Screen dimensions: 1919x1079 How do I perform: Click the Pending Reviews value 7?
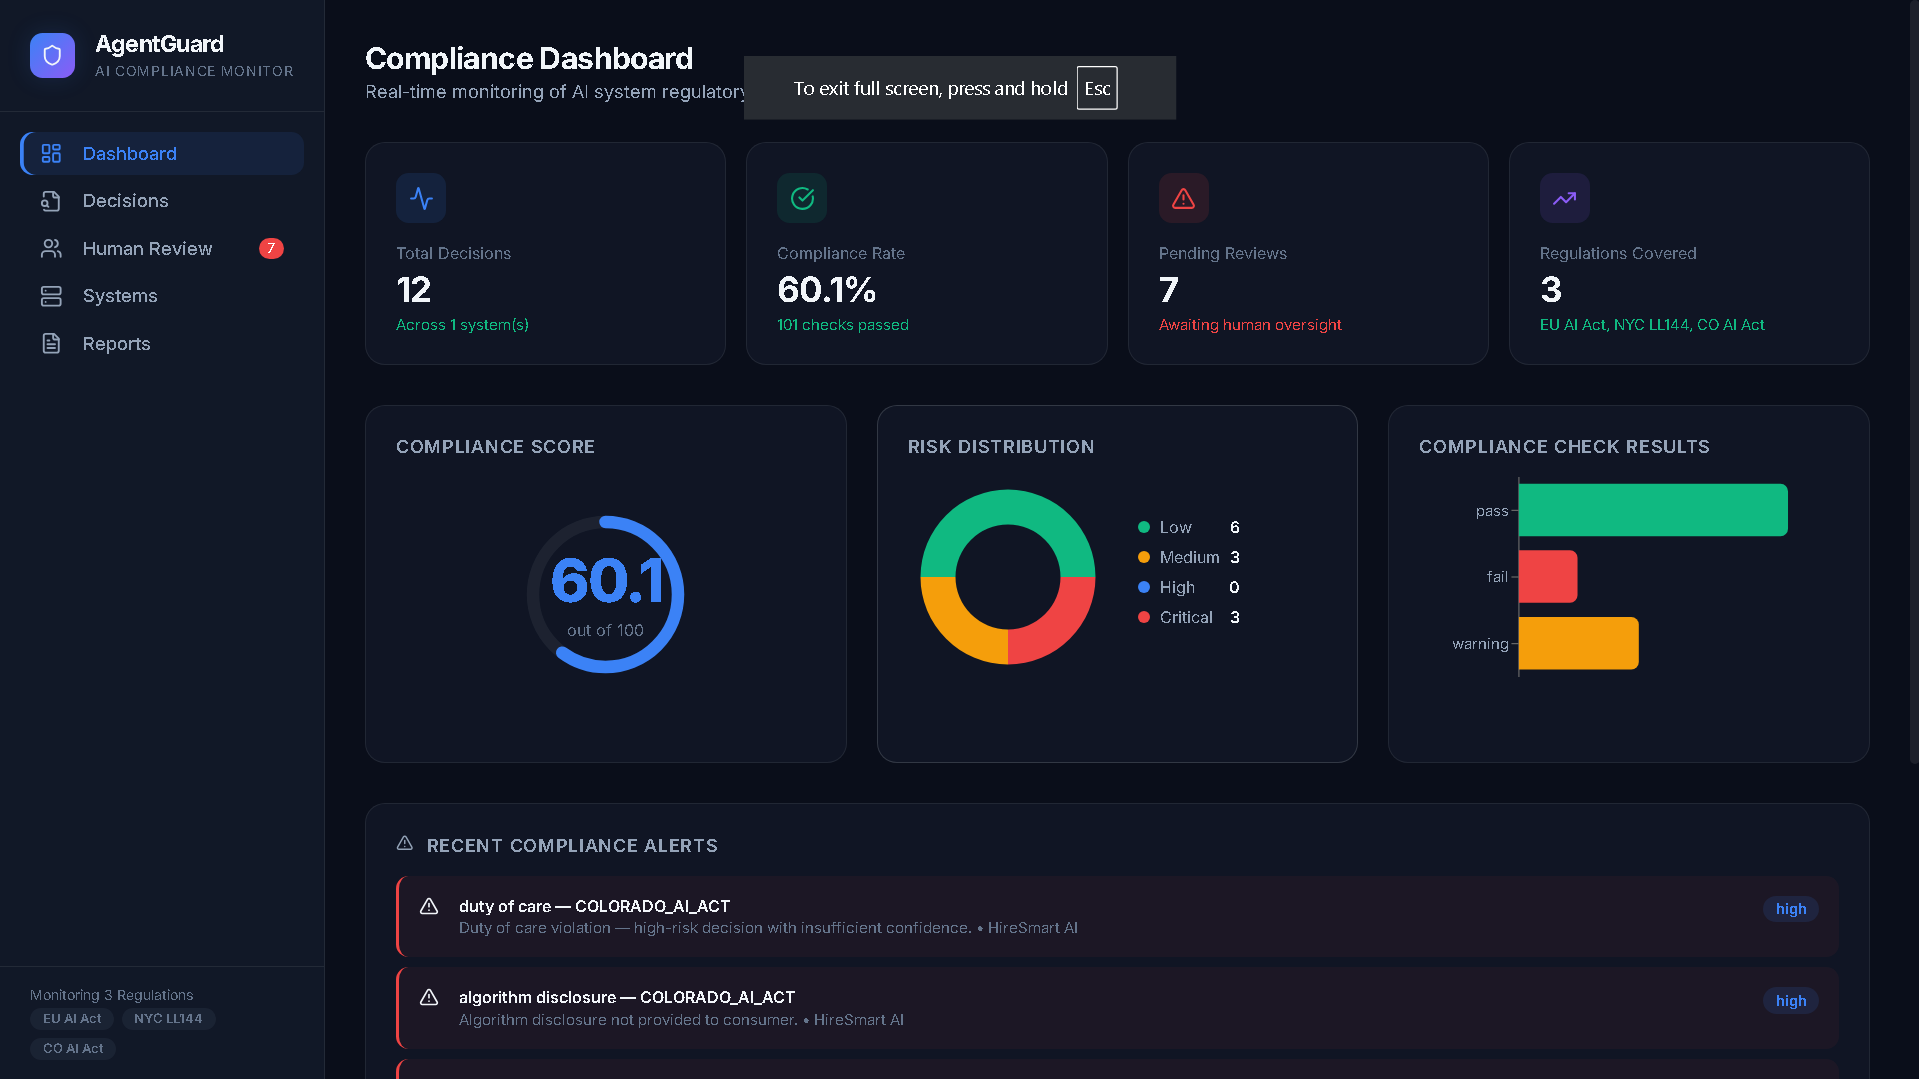click(1169, 290)
